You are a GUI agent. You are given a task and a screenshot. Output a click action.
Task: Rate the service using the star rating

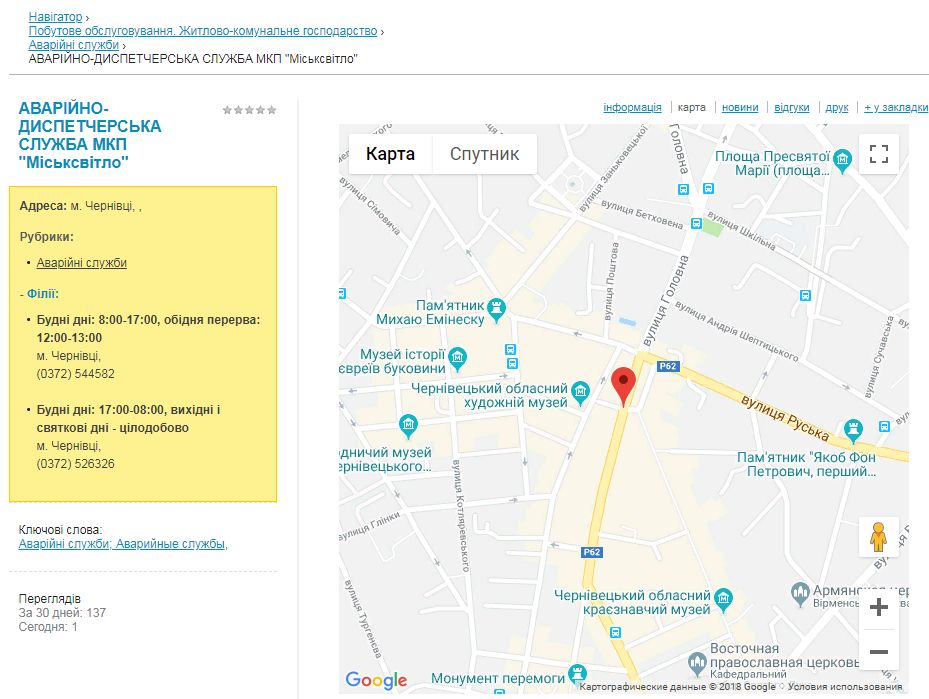point(249,110)
